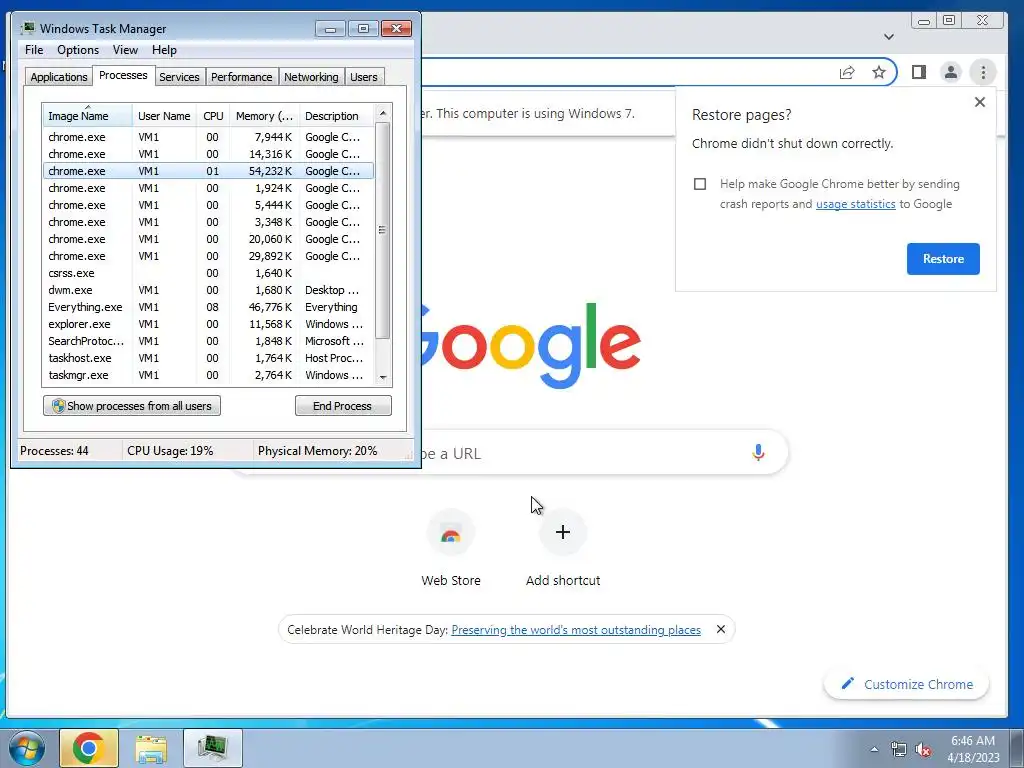Click Customize Chrome button
Image resolution: width=1024 pixels, height=768 pixels.
coord(906,684)
